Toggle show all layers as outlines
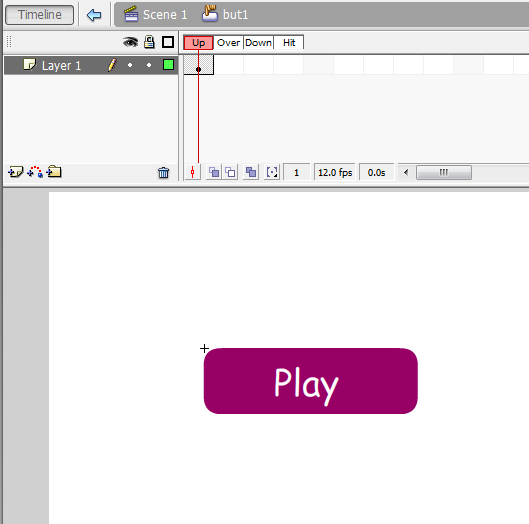The width and height of the screenshot is (529, 524). click(x=168, y=42)
